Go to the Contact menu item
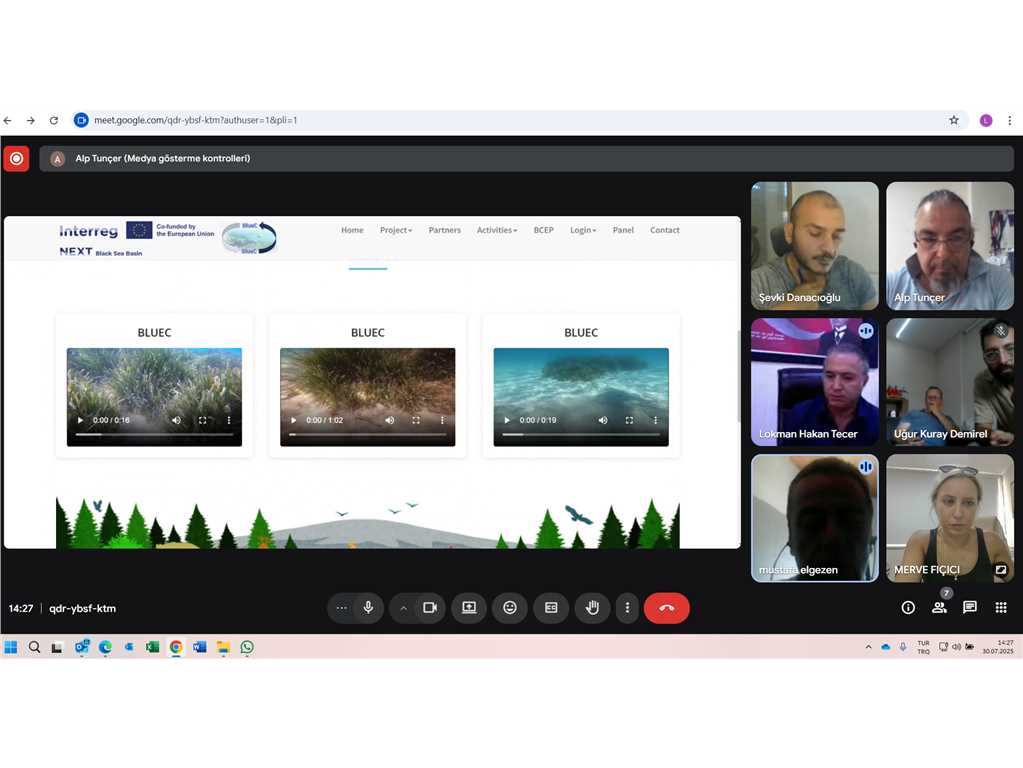 (x=664, y=230)
